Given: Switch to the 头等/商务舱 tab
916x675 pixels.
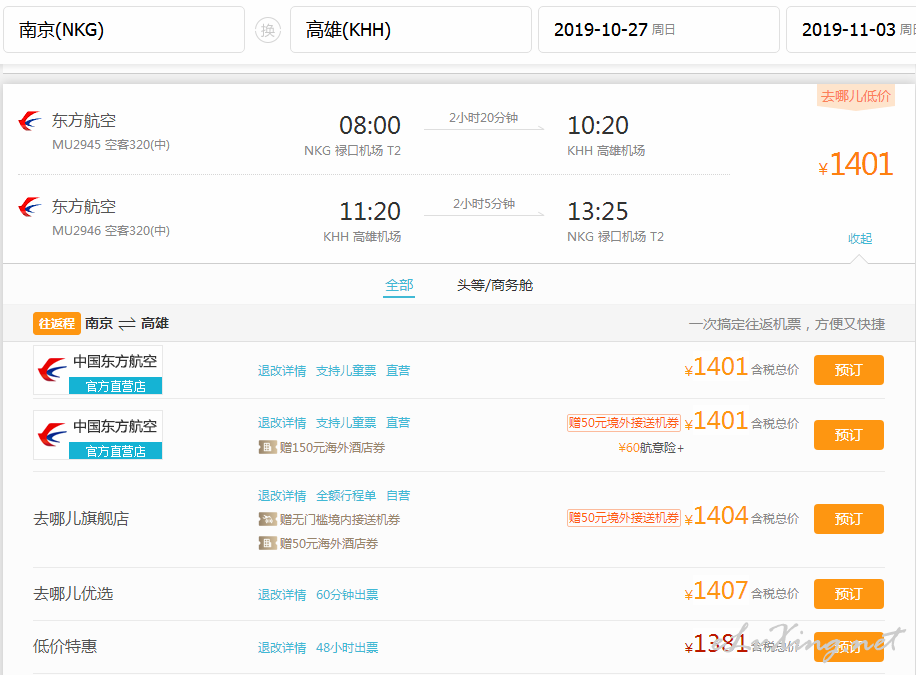Looking at the screenshot, I should point(495,285).
